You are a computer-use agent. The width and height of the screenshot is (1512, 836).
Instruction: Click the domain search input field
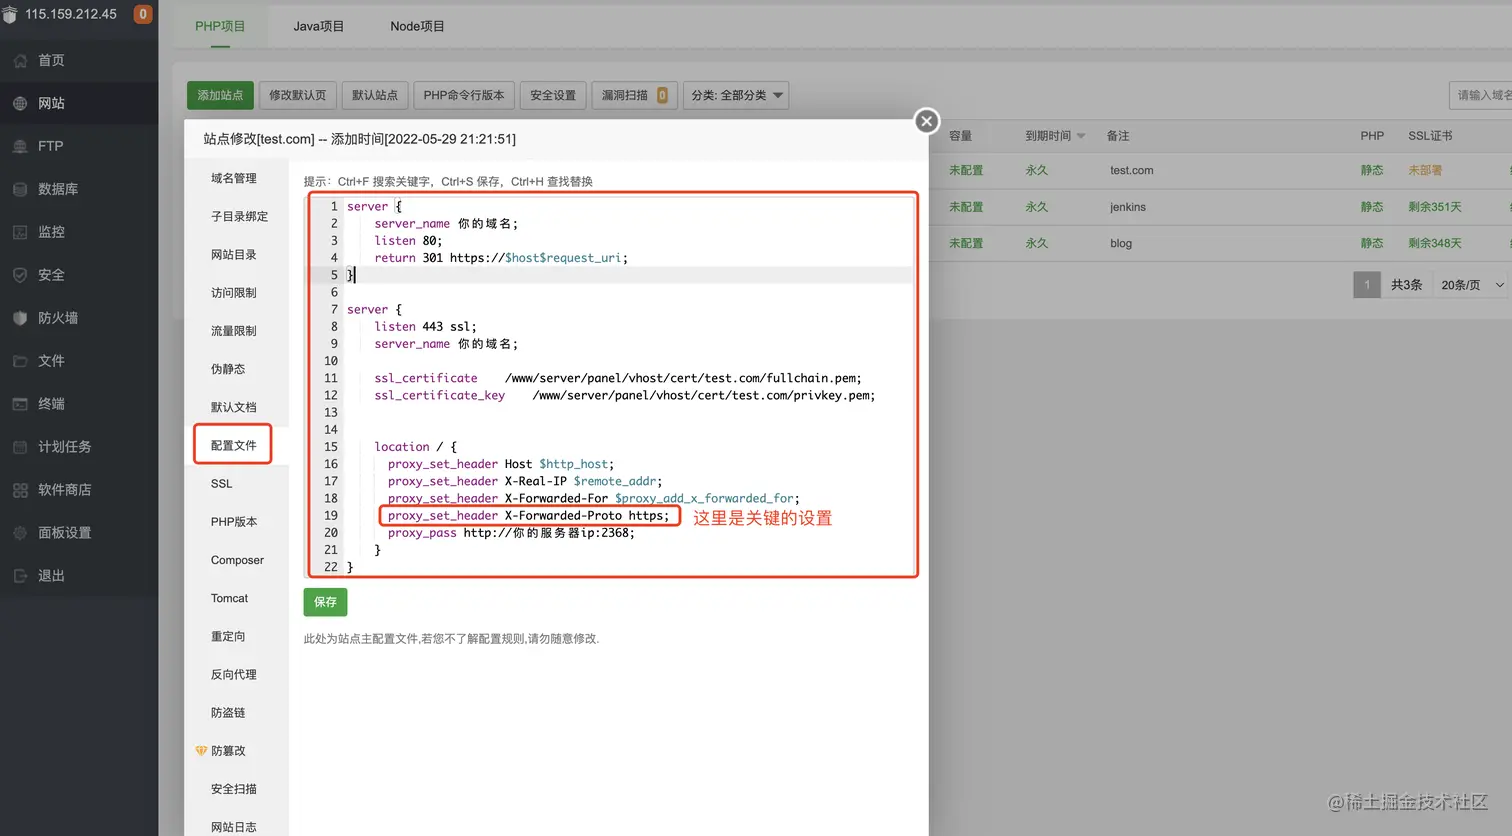[1480, 95]
